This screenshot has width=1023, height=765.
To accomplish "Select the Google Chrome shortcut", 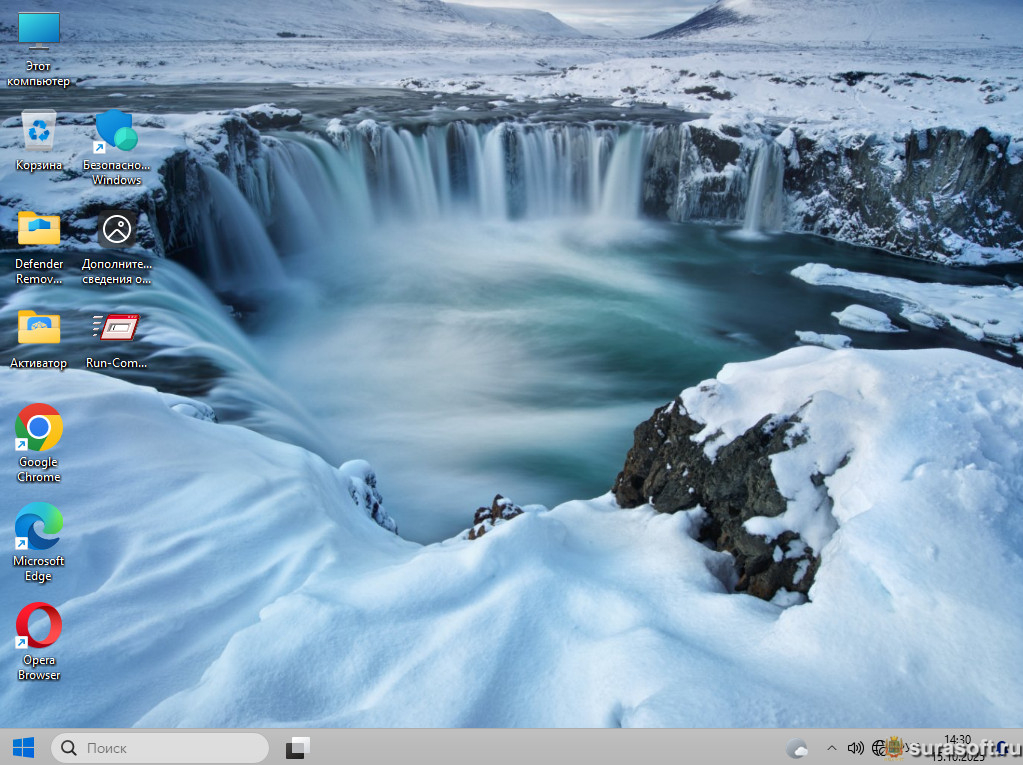I will (39, 428).
